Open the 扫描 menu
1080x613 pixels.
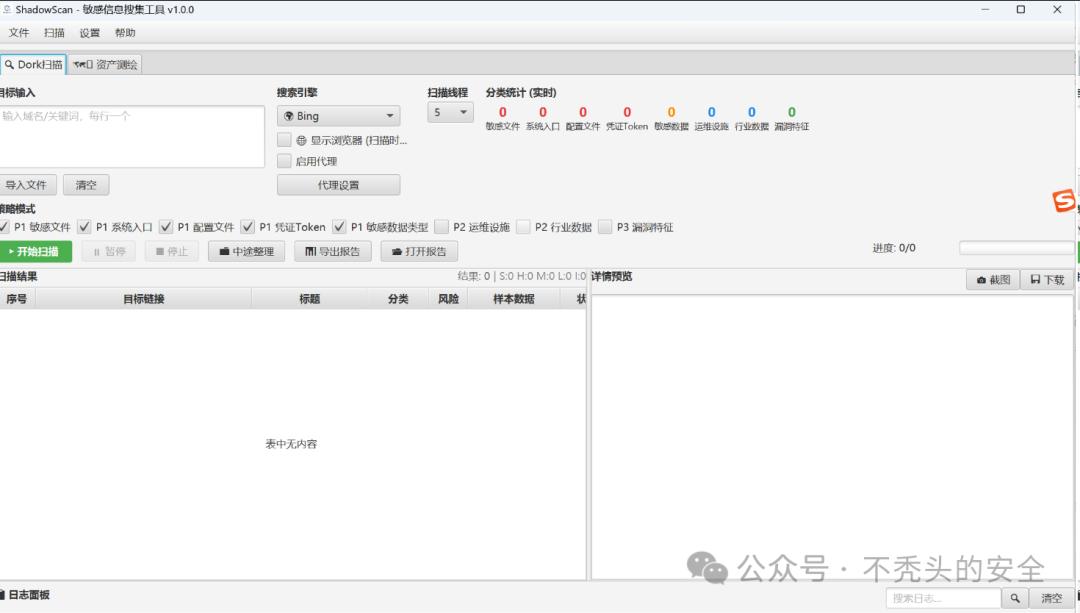click(x=54, y=32)
